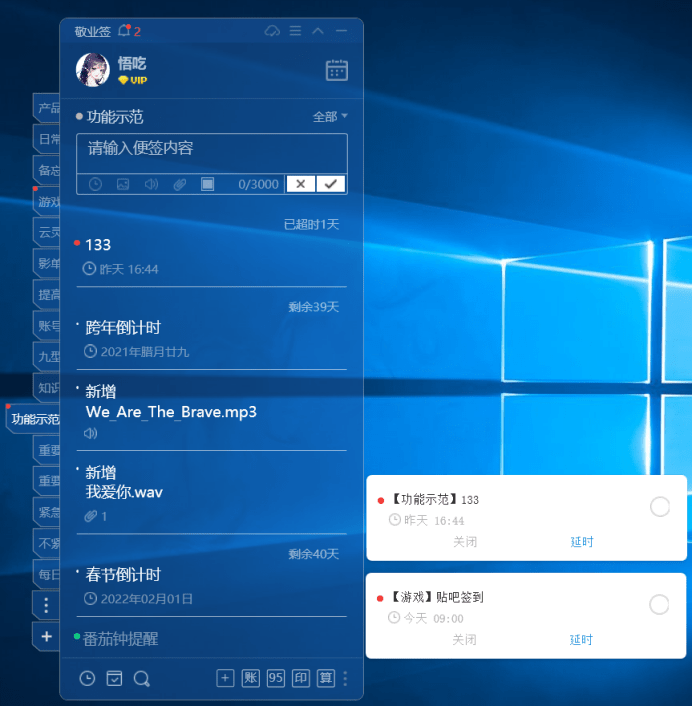Viewport: 693px width, 706px height.
Task: Mark 【功能示范】133 reminder as done
Action: click(x=660, y=507)
